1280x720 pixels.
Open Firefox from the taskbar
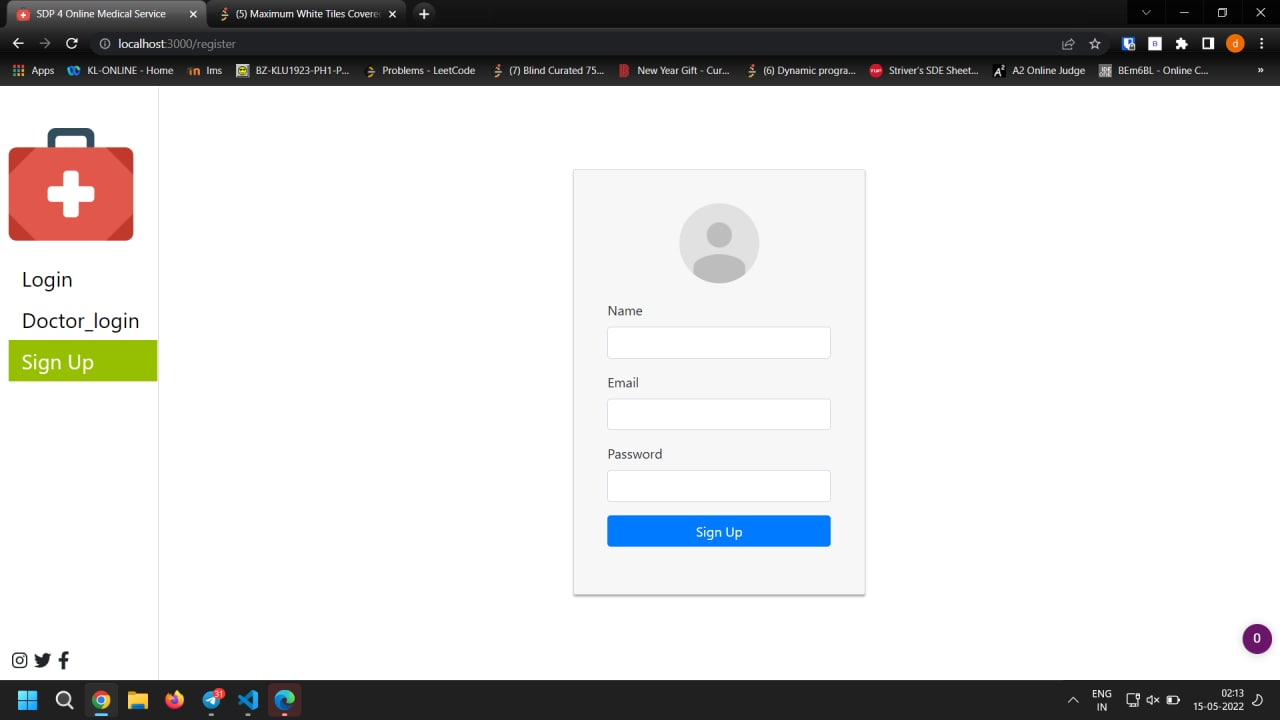point(175,700)
